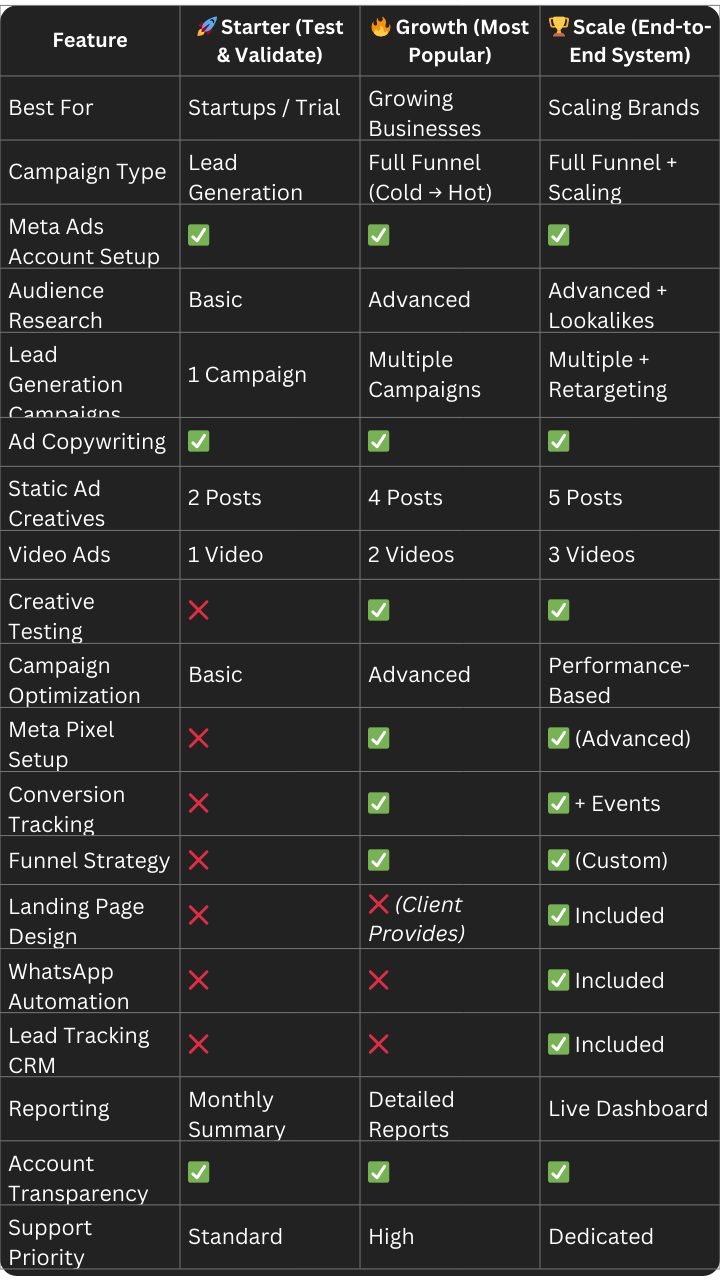Viewport: 720px width, 1280px height.
Task: Click the "Live Dashboard" cell
Action: 628,1108
